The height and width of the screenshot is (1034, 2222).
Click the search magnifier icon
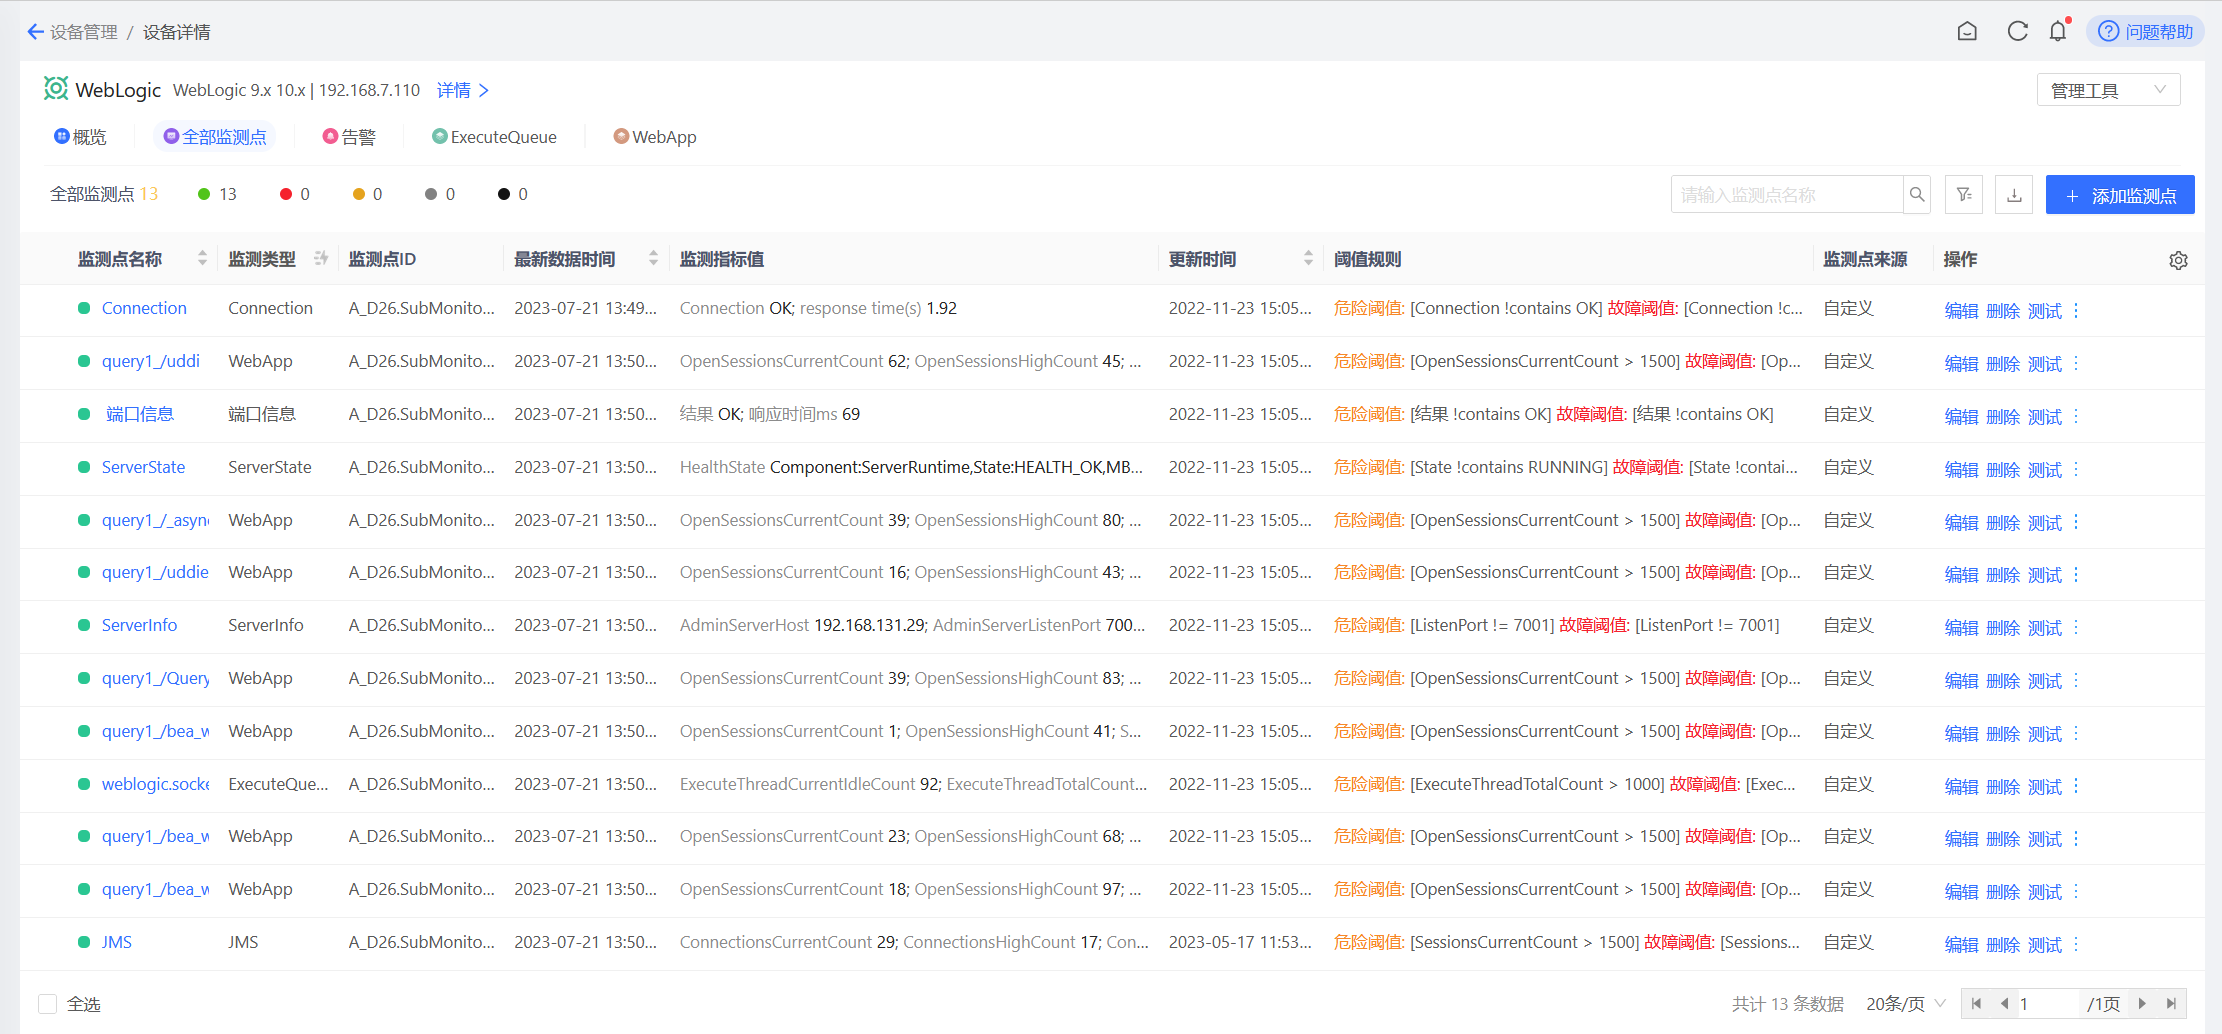click(x=1917, y=194)
